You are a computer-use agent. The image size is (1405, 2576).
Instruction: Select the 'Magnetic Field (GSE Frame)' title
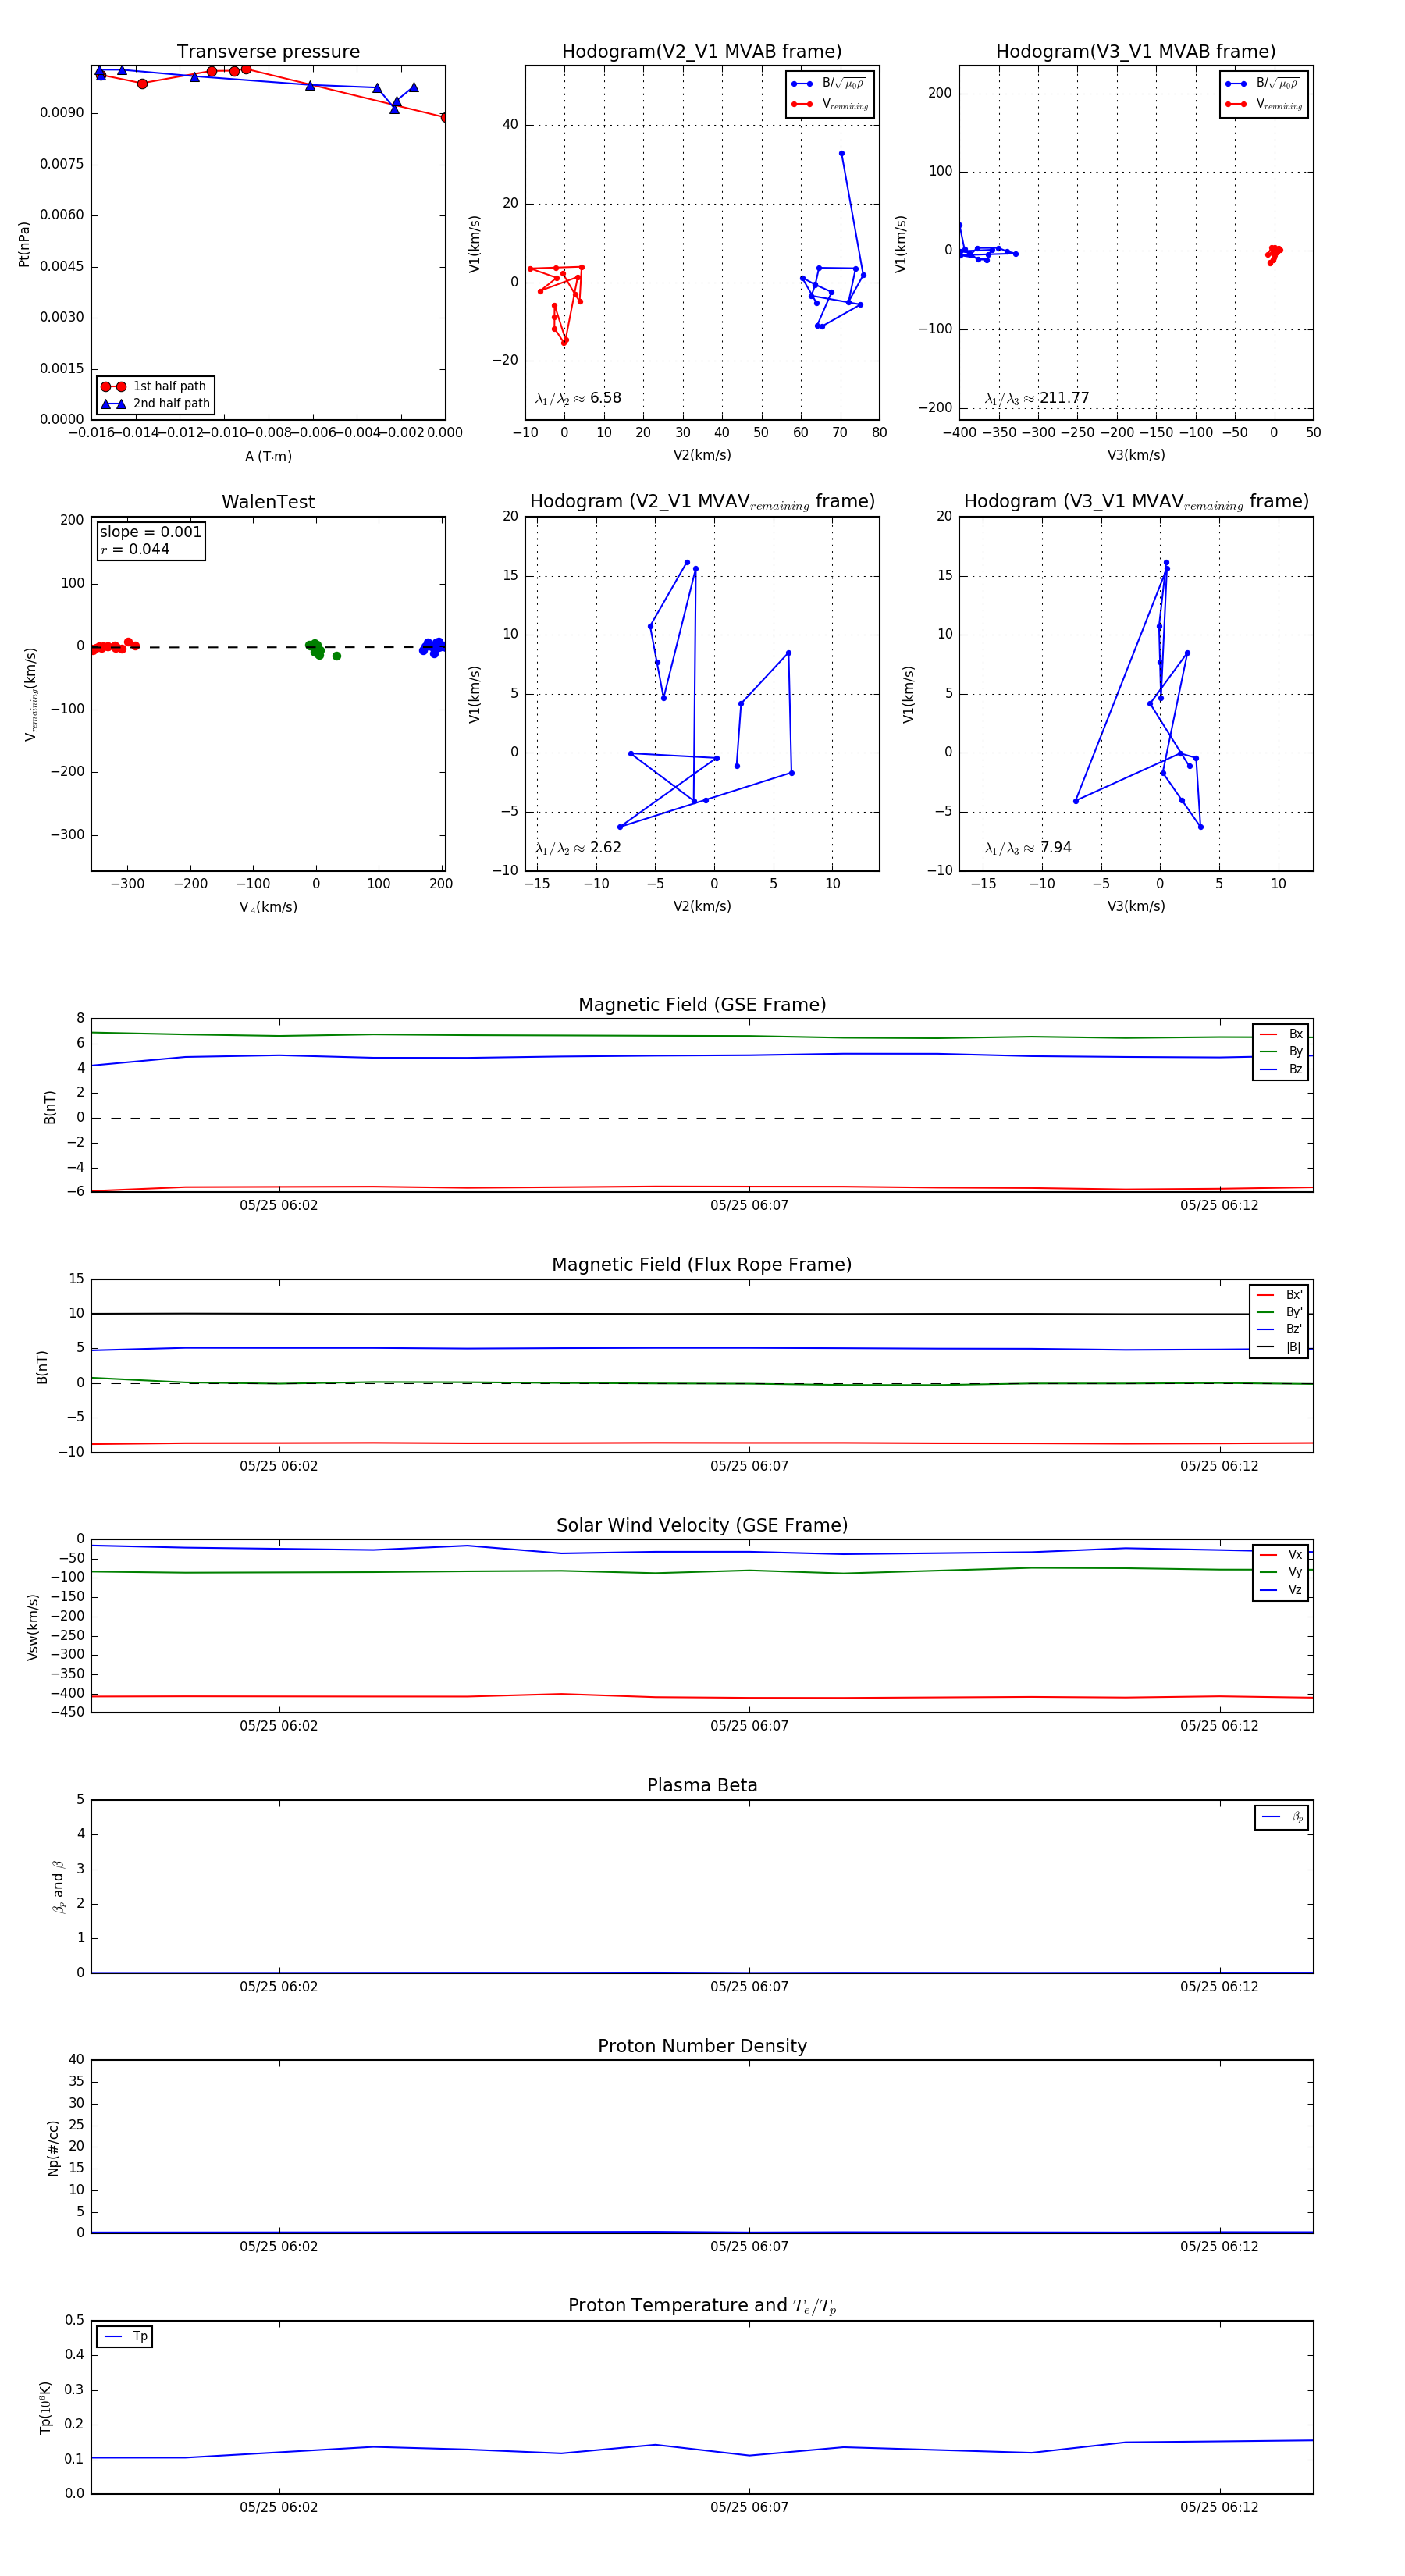pyautogui.click(x=702, y=1005)
